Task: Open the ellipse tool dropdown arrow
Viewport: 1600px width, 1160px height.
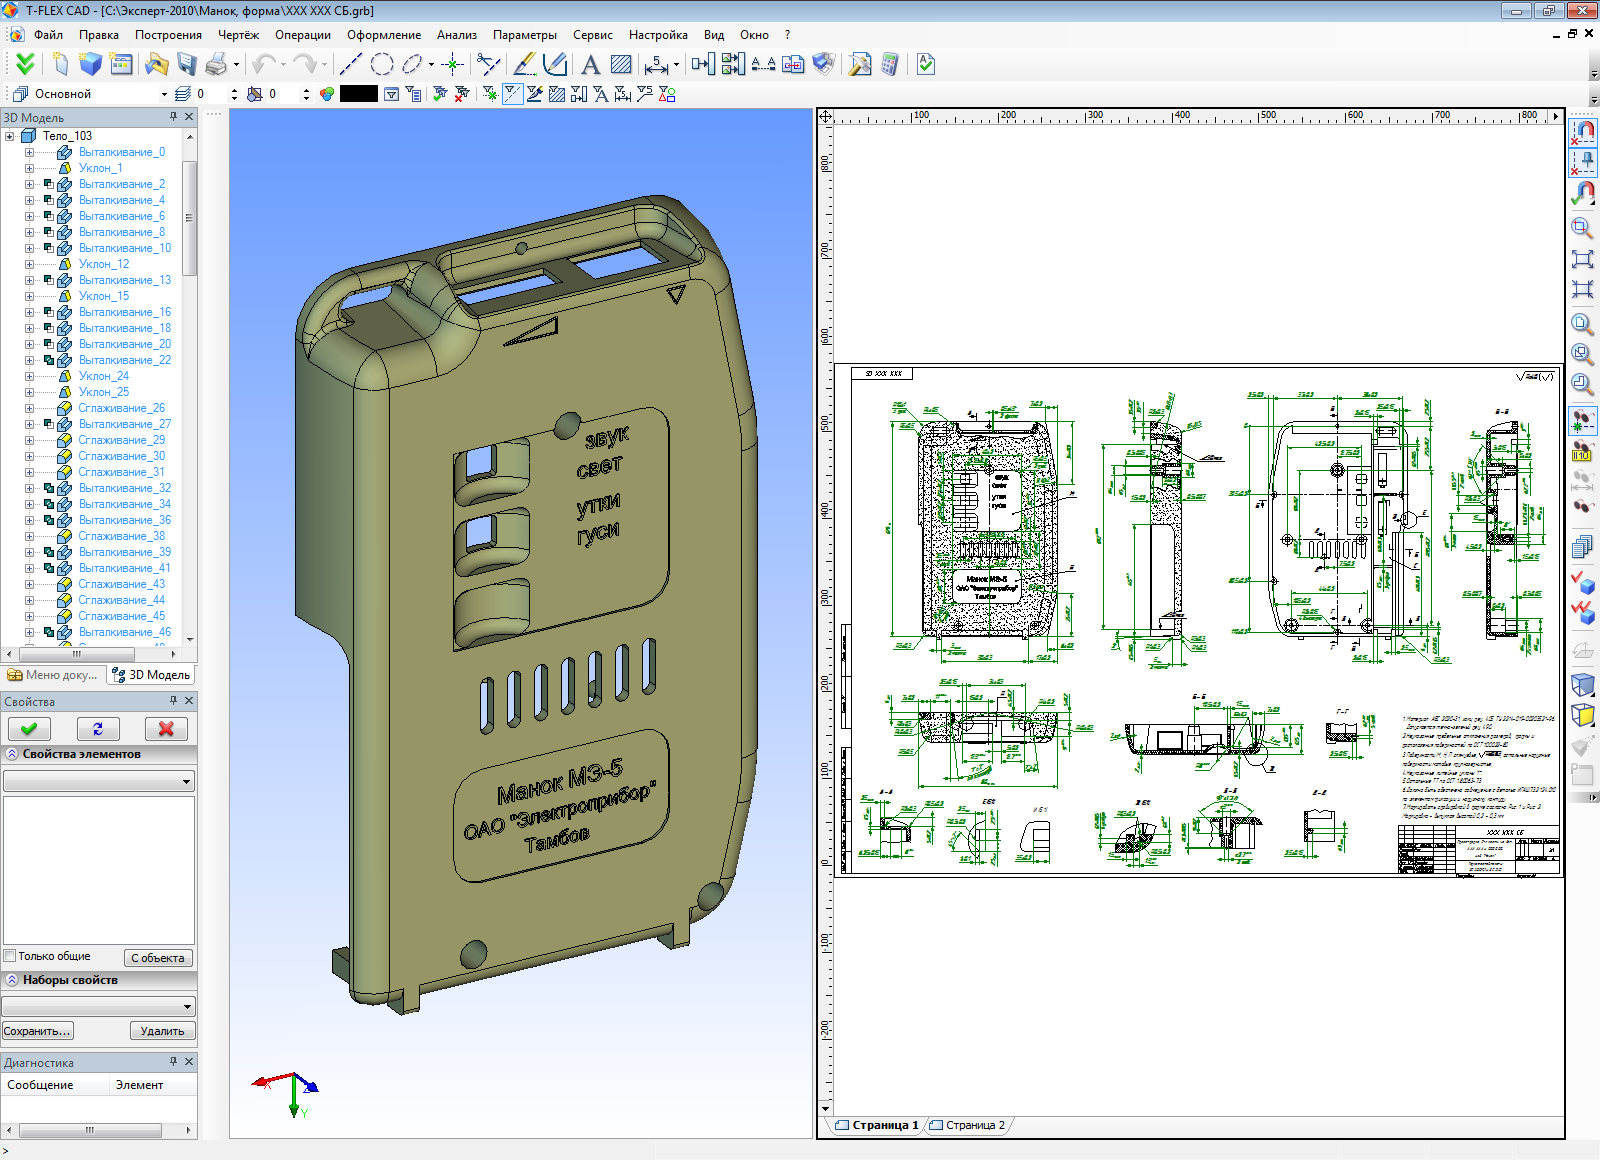Action: tap(431, 65)
